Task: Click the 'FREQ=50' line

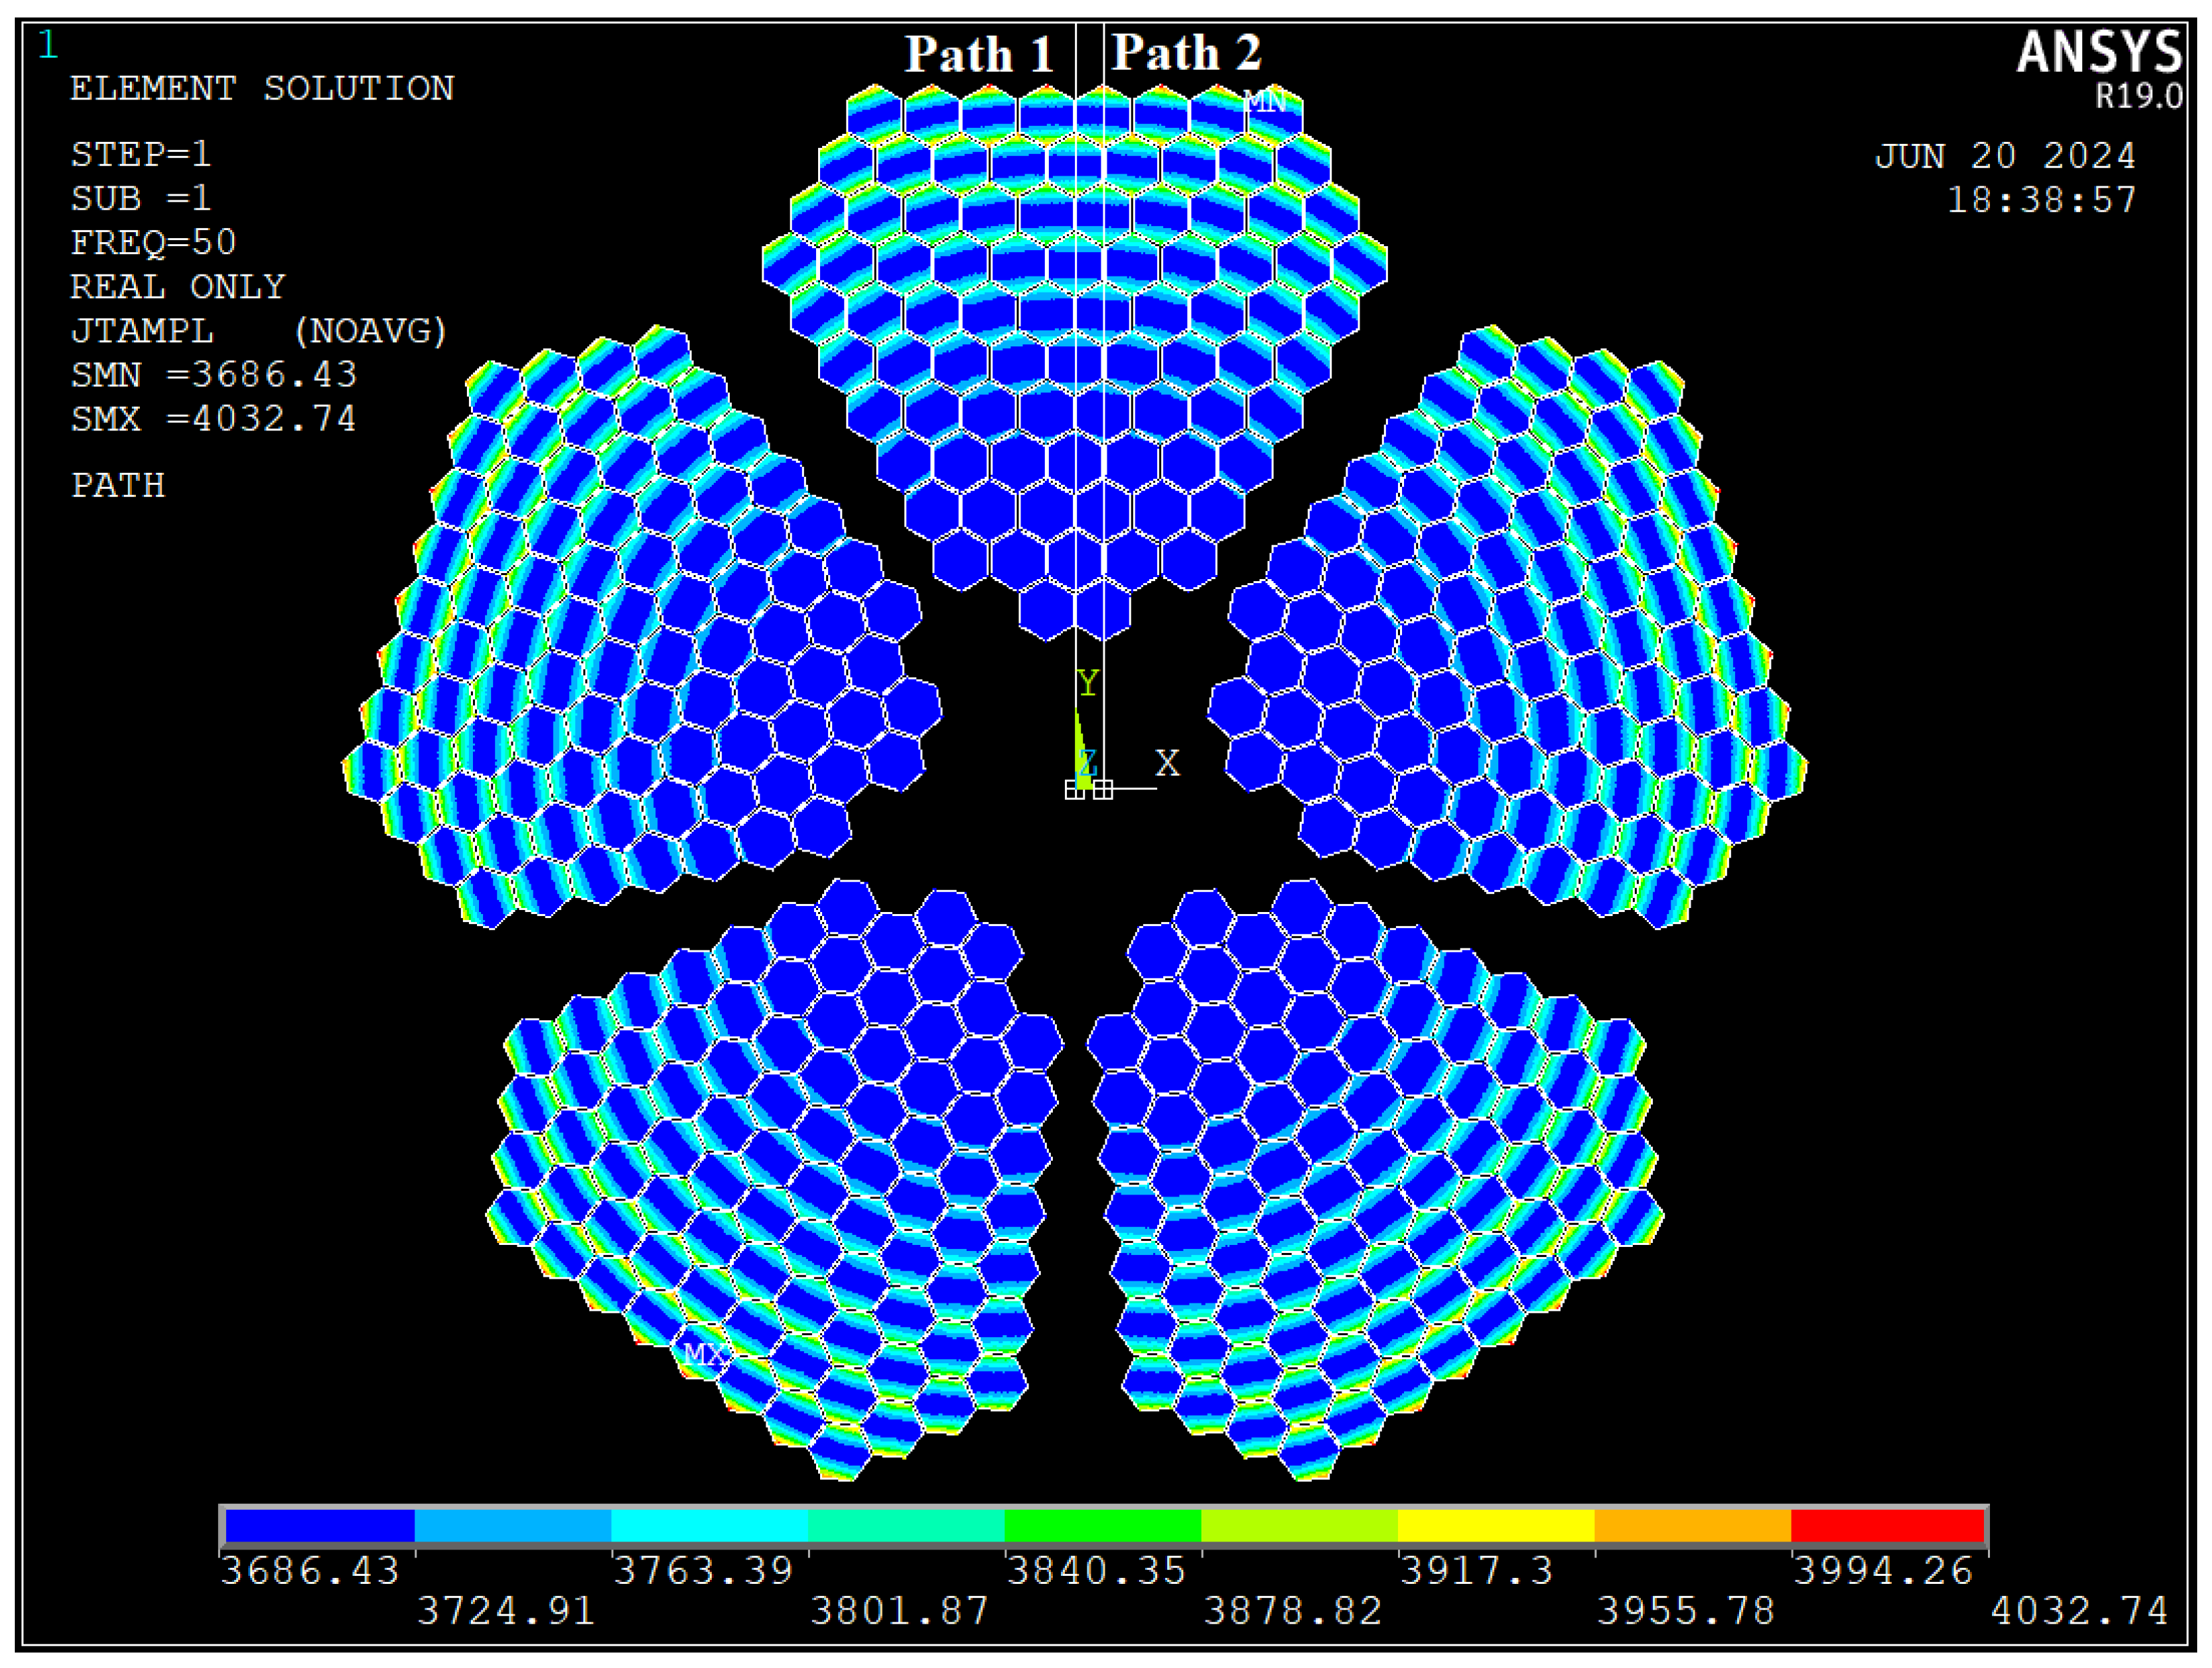Action: pyautogui.click(x=153, y=243)
